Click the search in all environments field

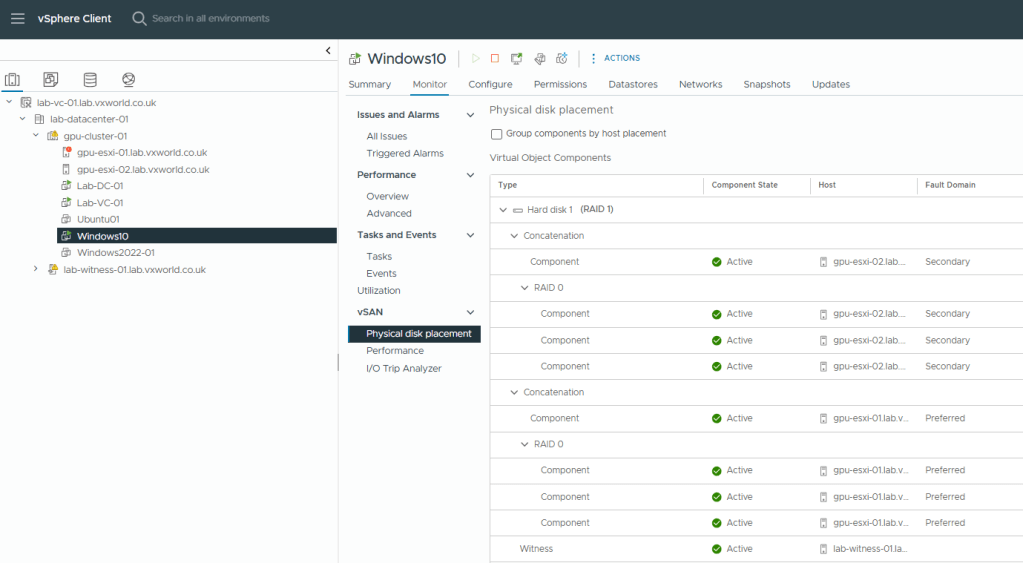point(210,18)
